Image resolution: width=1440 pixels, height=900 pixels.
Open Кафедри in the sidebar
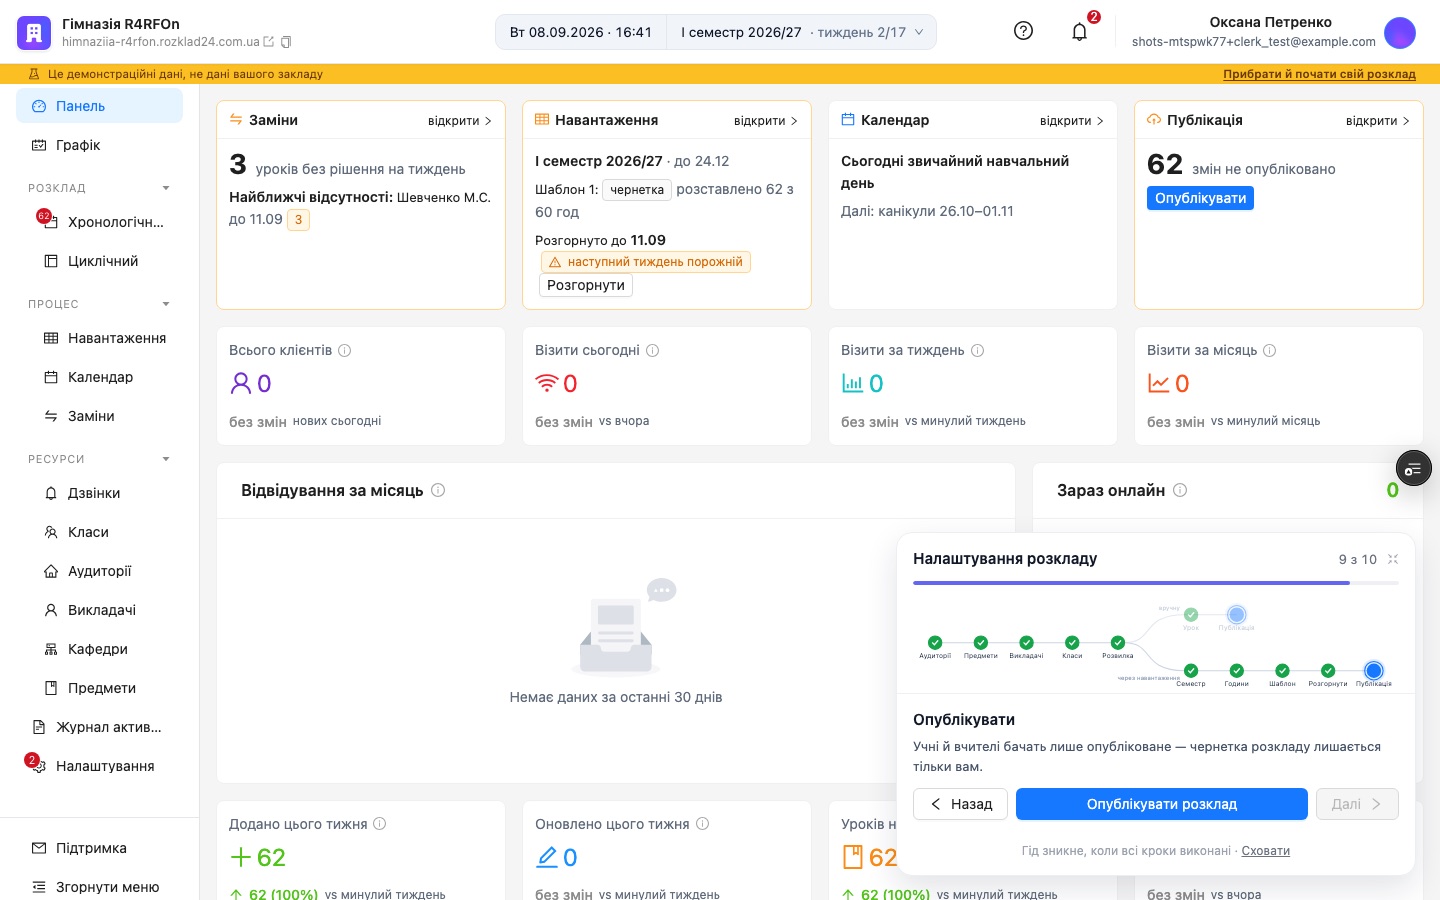[x=99, y=649]
